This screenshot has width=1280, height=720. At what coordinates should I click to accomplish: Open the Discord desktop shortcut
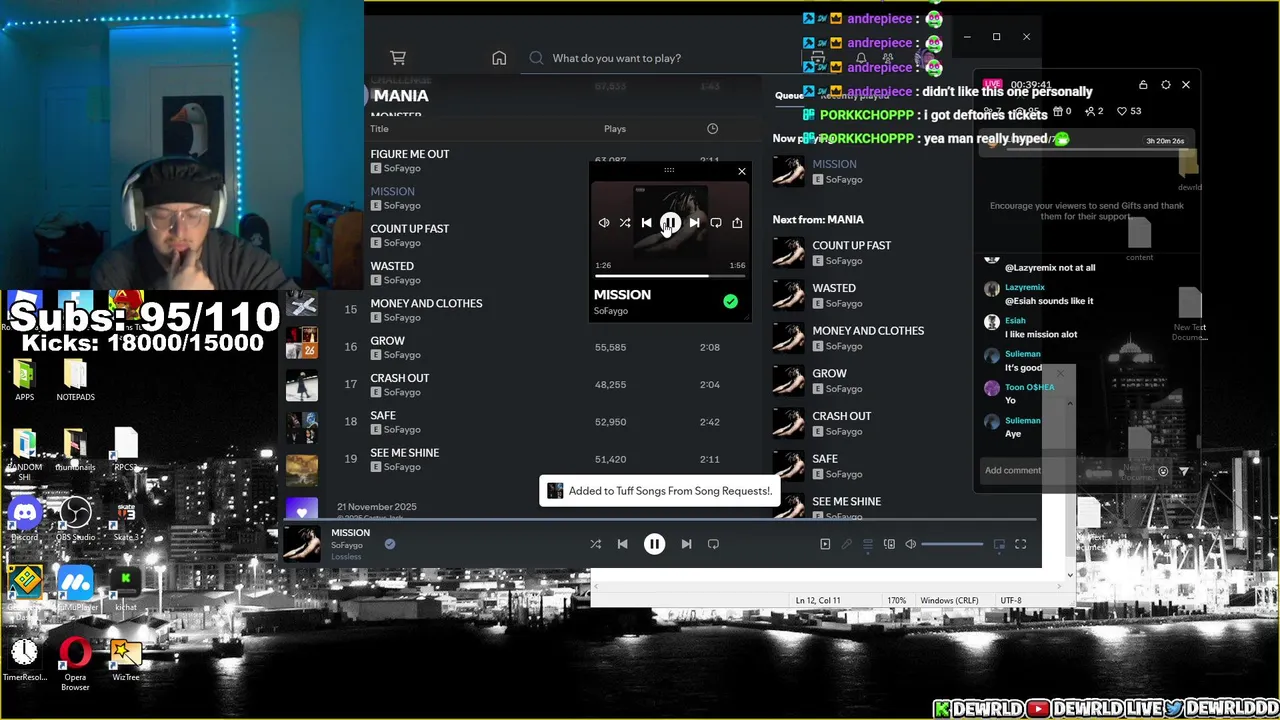pos(25,519)
